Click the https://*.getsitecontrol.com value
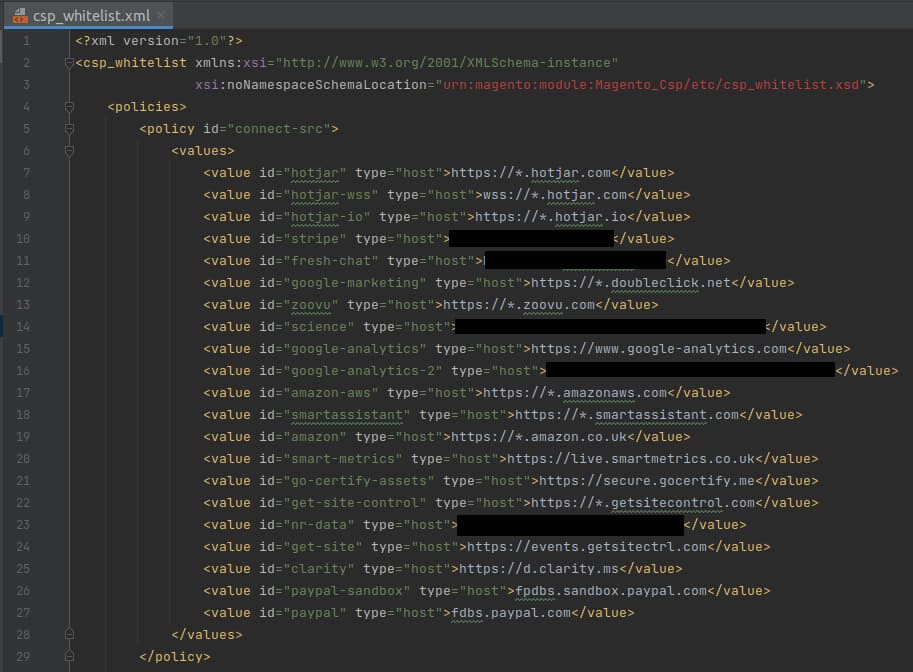913x672 pixels. tap(643, 503)
